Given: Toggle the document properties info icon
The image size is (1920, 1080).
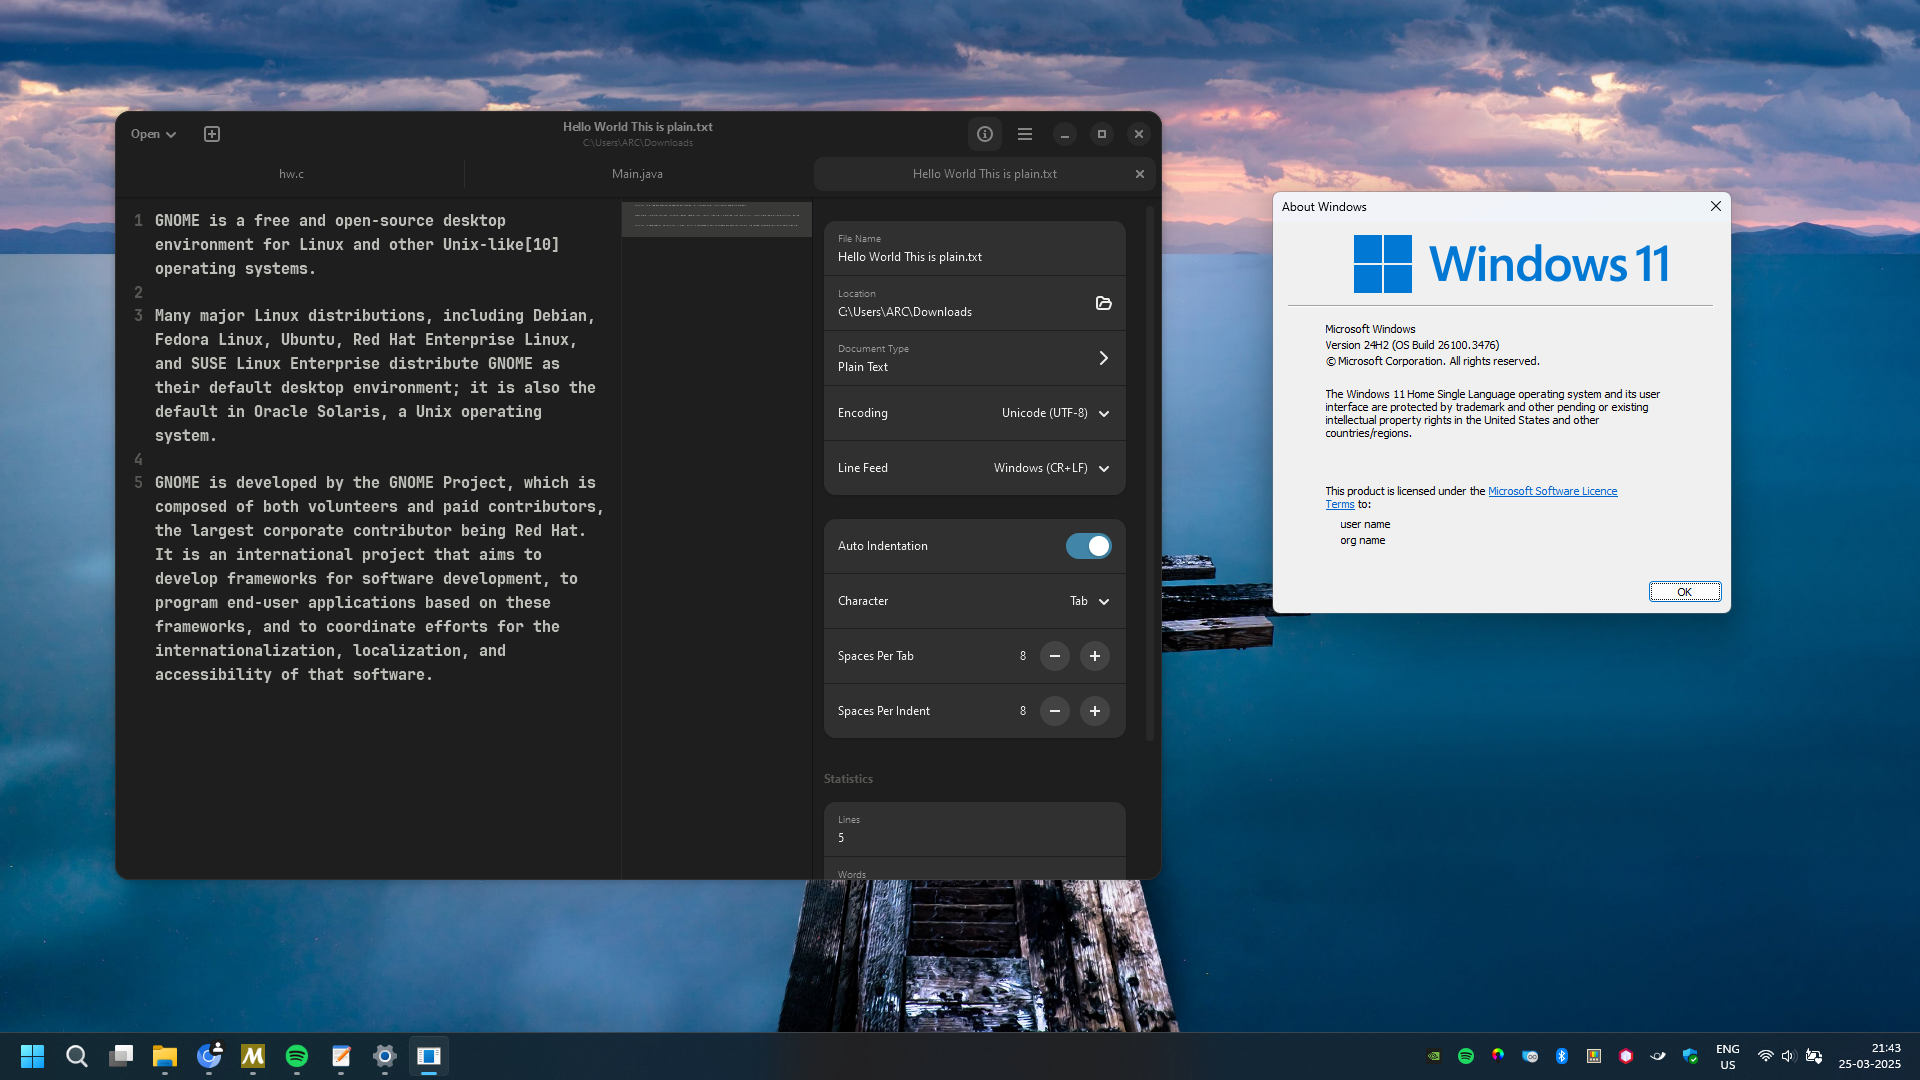Looking at the screenshot, I should [x=985, y=134].
